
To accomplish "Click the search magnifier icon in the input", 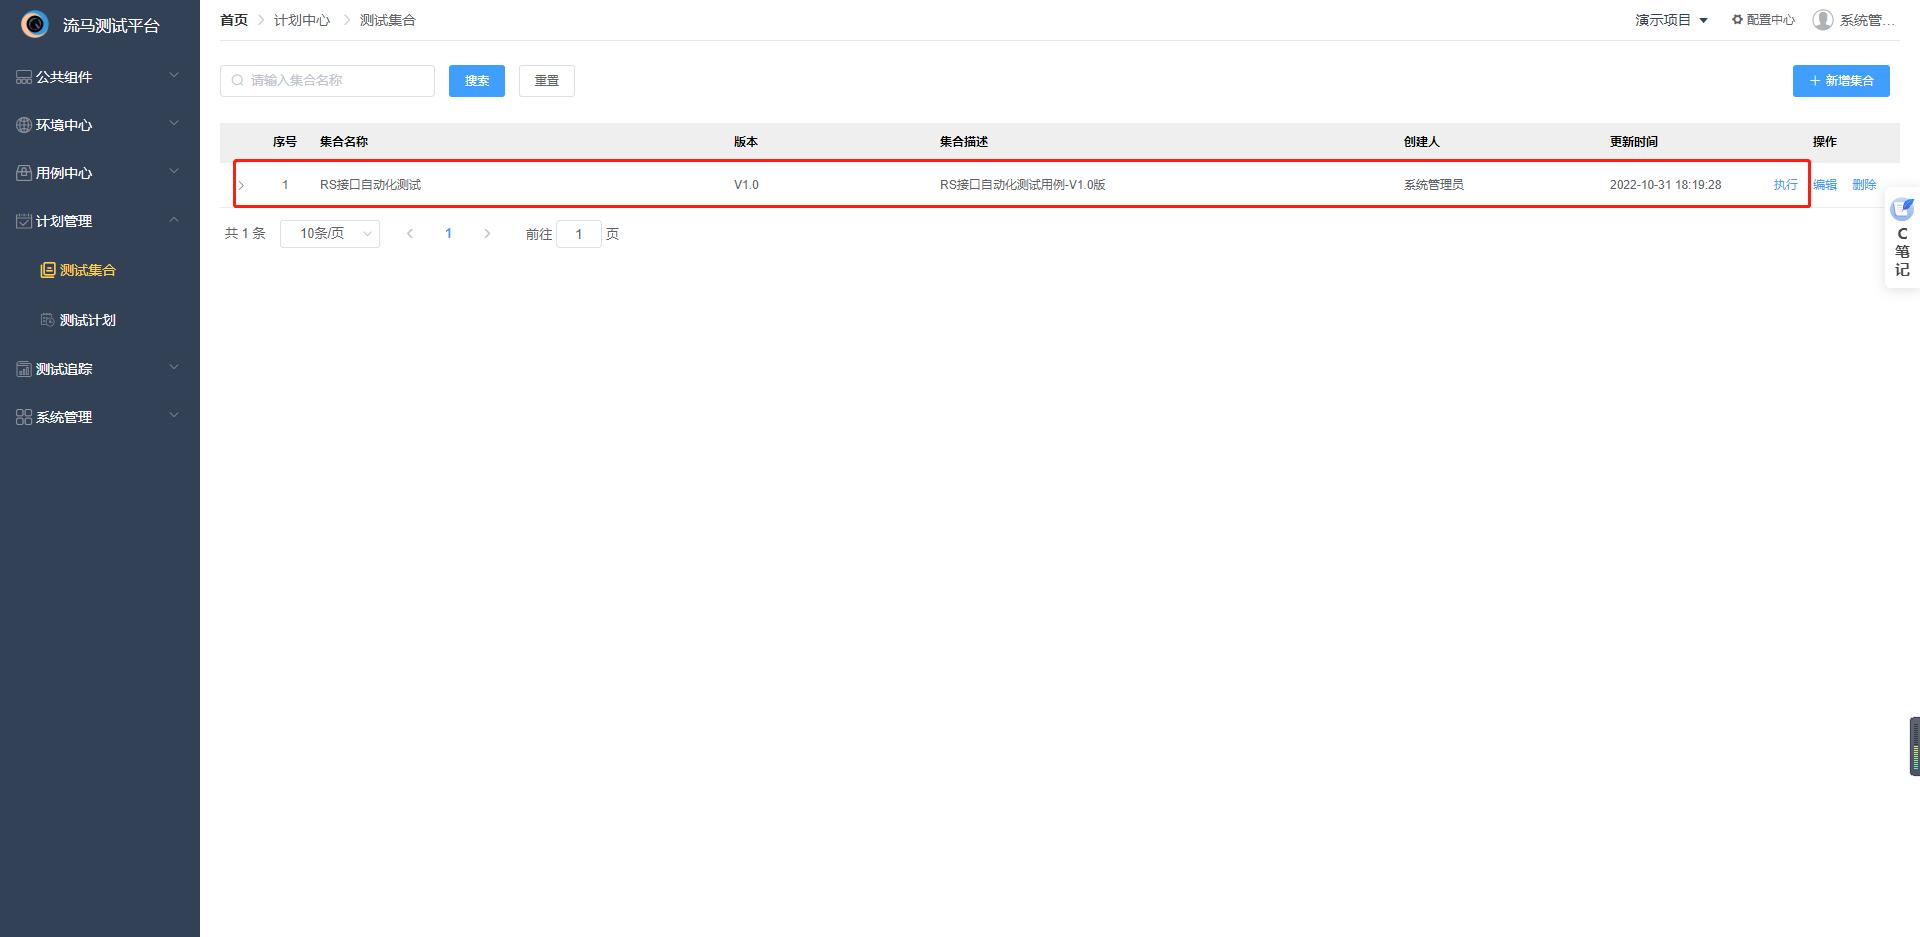I will [238, 80].
